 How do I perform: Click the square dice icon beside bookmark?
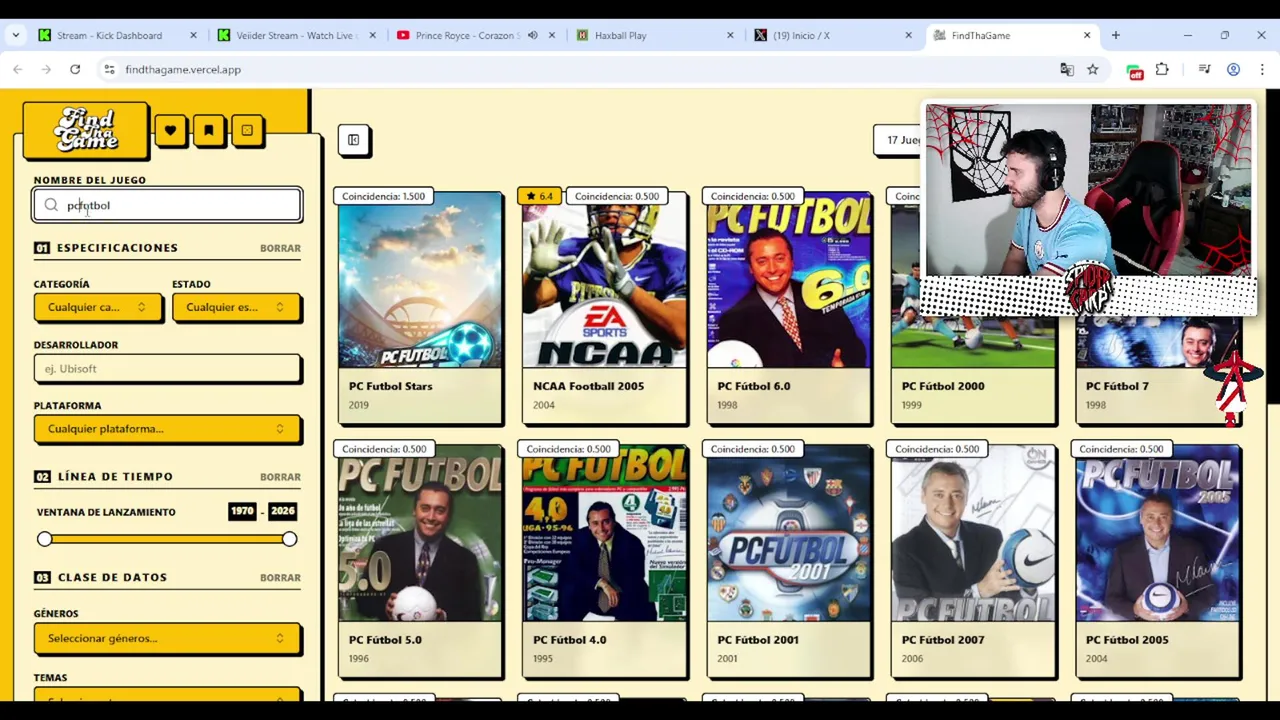[246, 130]
